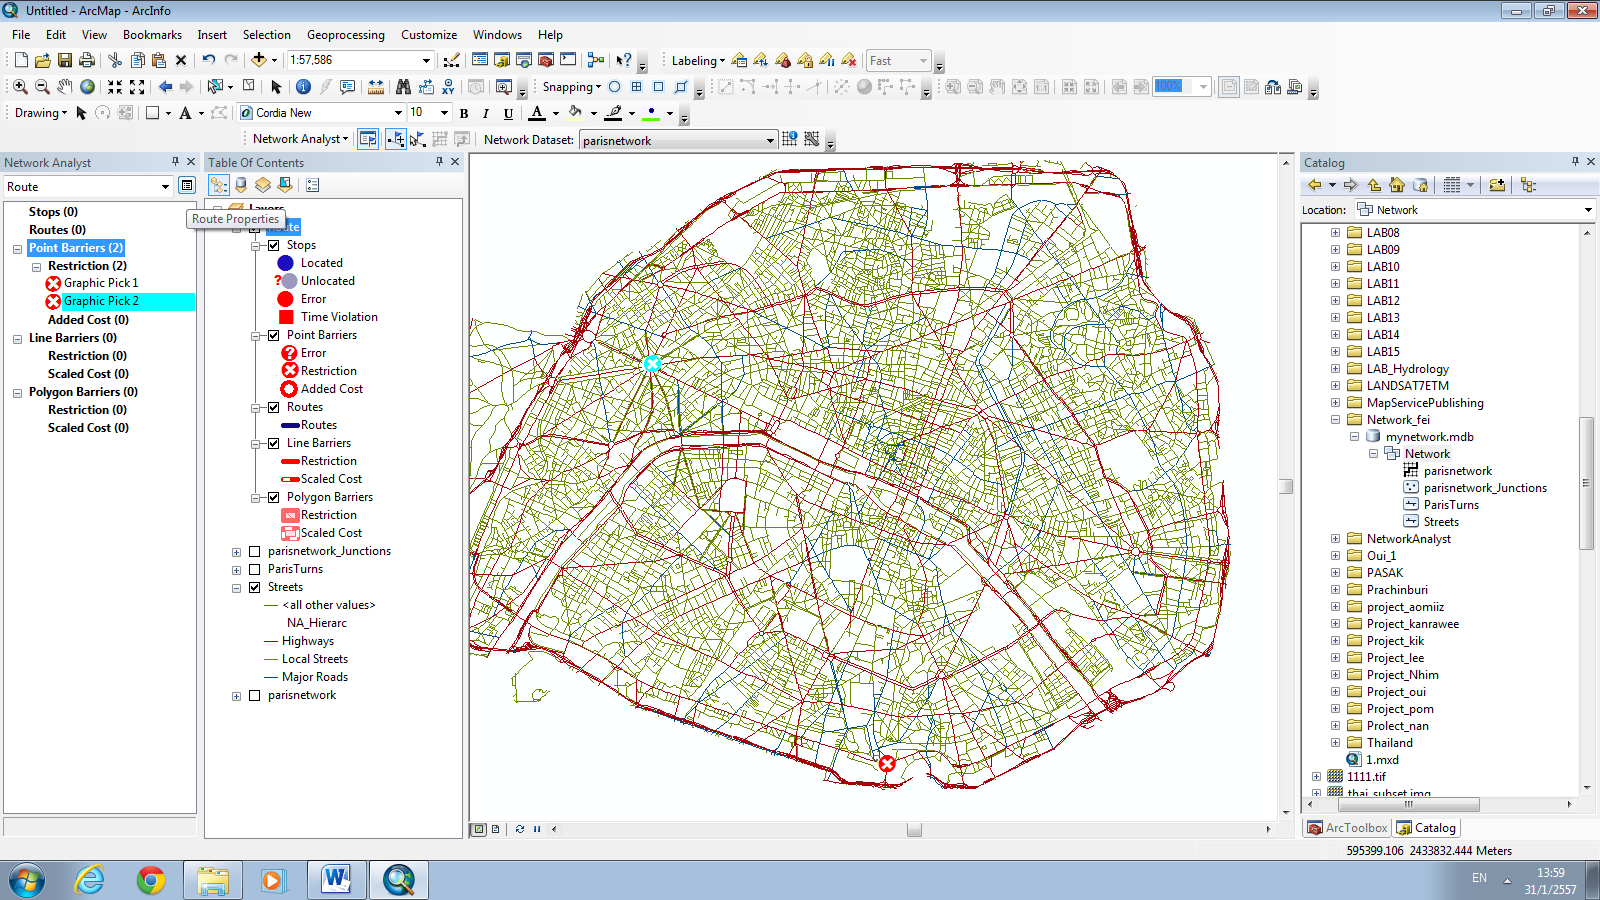Activate the Zoom In tool
1600x900 pixels.
19,86
